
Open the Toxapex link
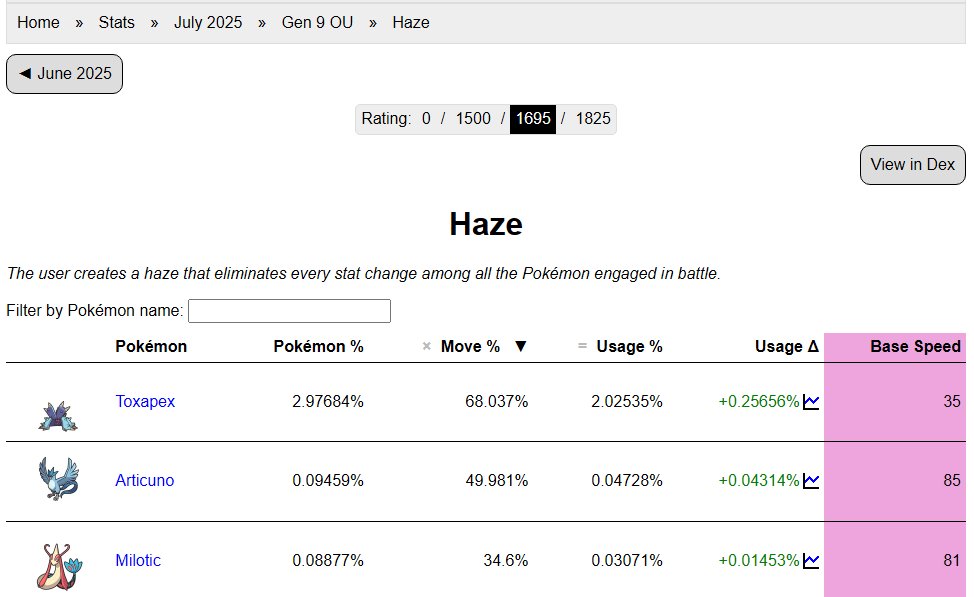click(145, 402)
